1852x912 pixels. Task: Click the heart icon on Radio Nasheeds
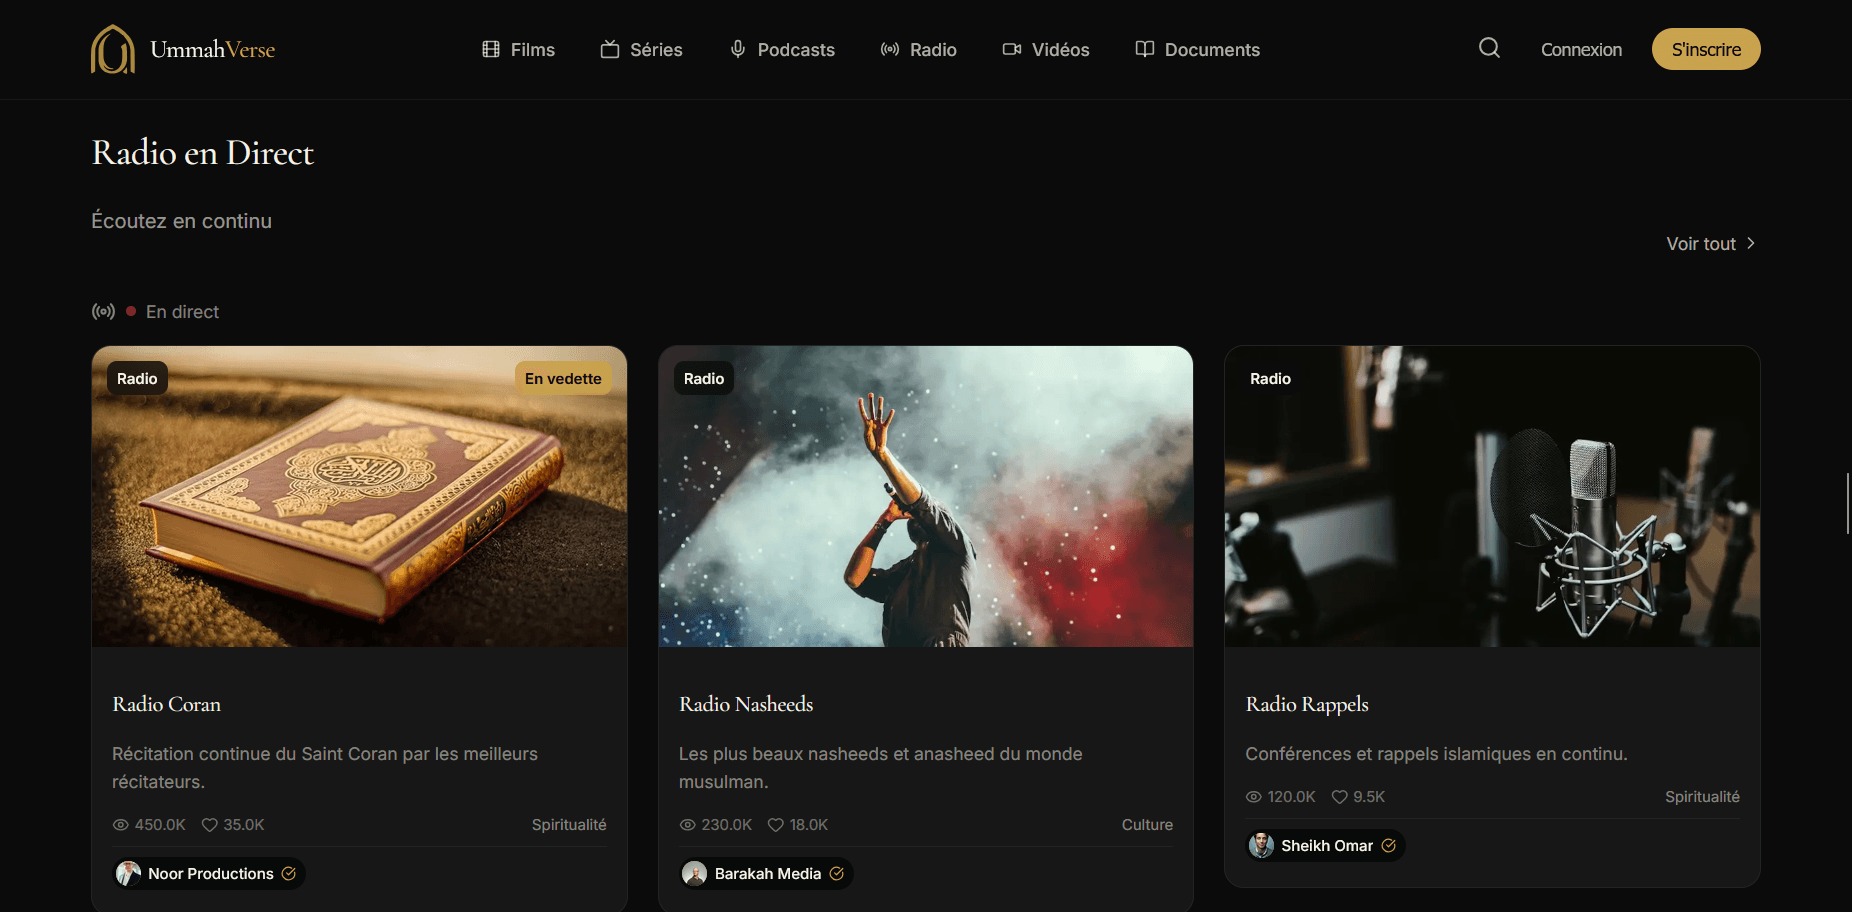[x=775, y=825]
